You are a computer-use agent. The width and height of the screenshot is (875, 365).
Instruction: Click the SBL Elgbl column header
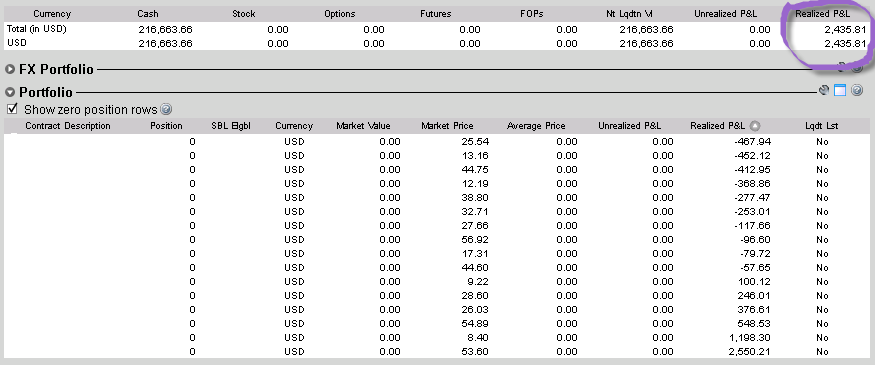[x=230, y=126]
